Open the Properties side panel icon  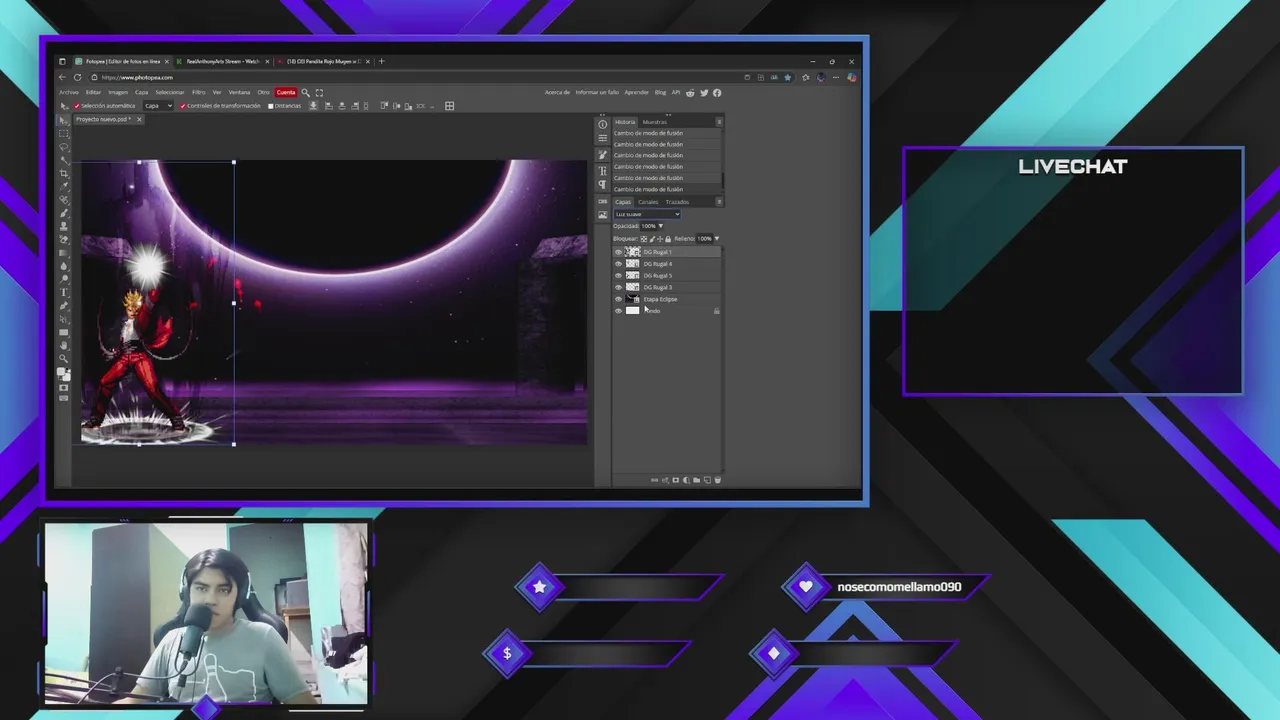point(602,138)
